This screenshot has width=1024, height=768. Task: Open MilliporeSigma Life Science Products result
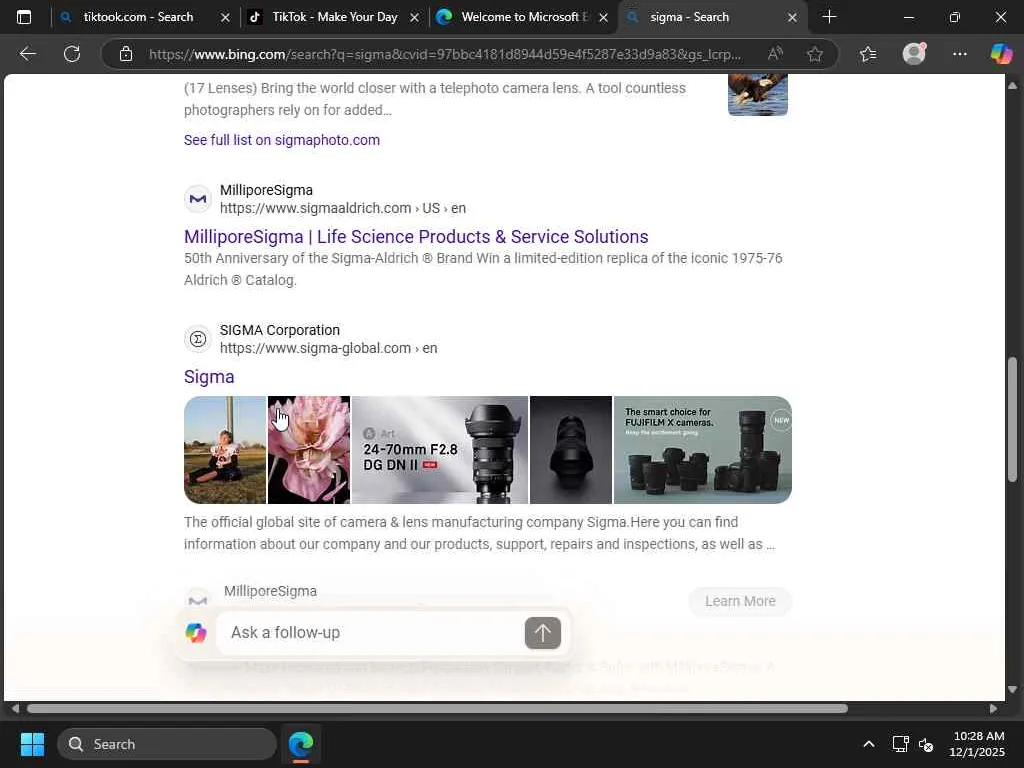[x=416, y=236]
